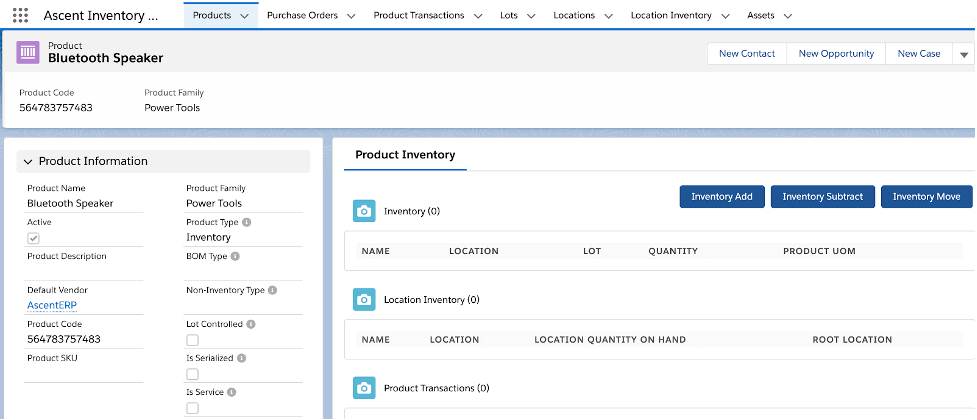Click the purple Product record icon
977x420 pixels.
tap(28, 53)
